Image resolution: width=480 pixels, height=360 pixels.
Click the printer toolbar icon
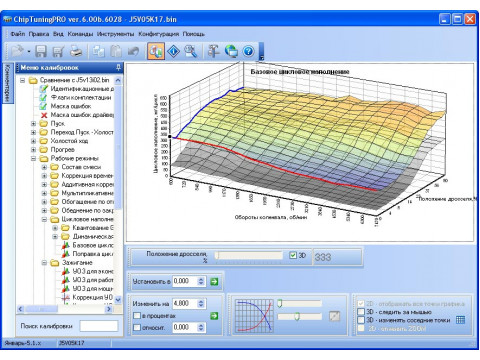76,51
